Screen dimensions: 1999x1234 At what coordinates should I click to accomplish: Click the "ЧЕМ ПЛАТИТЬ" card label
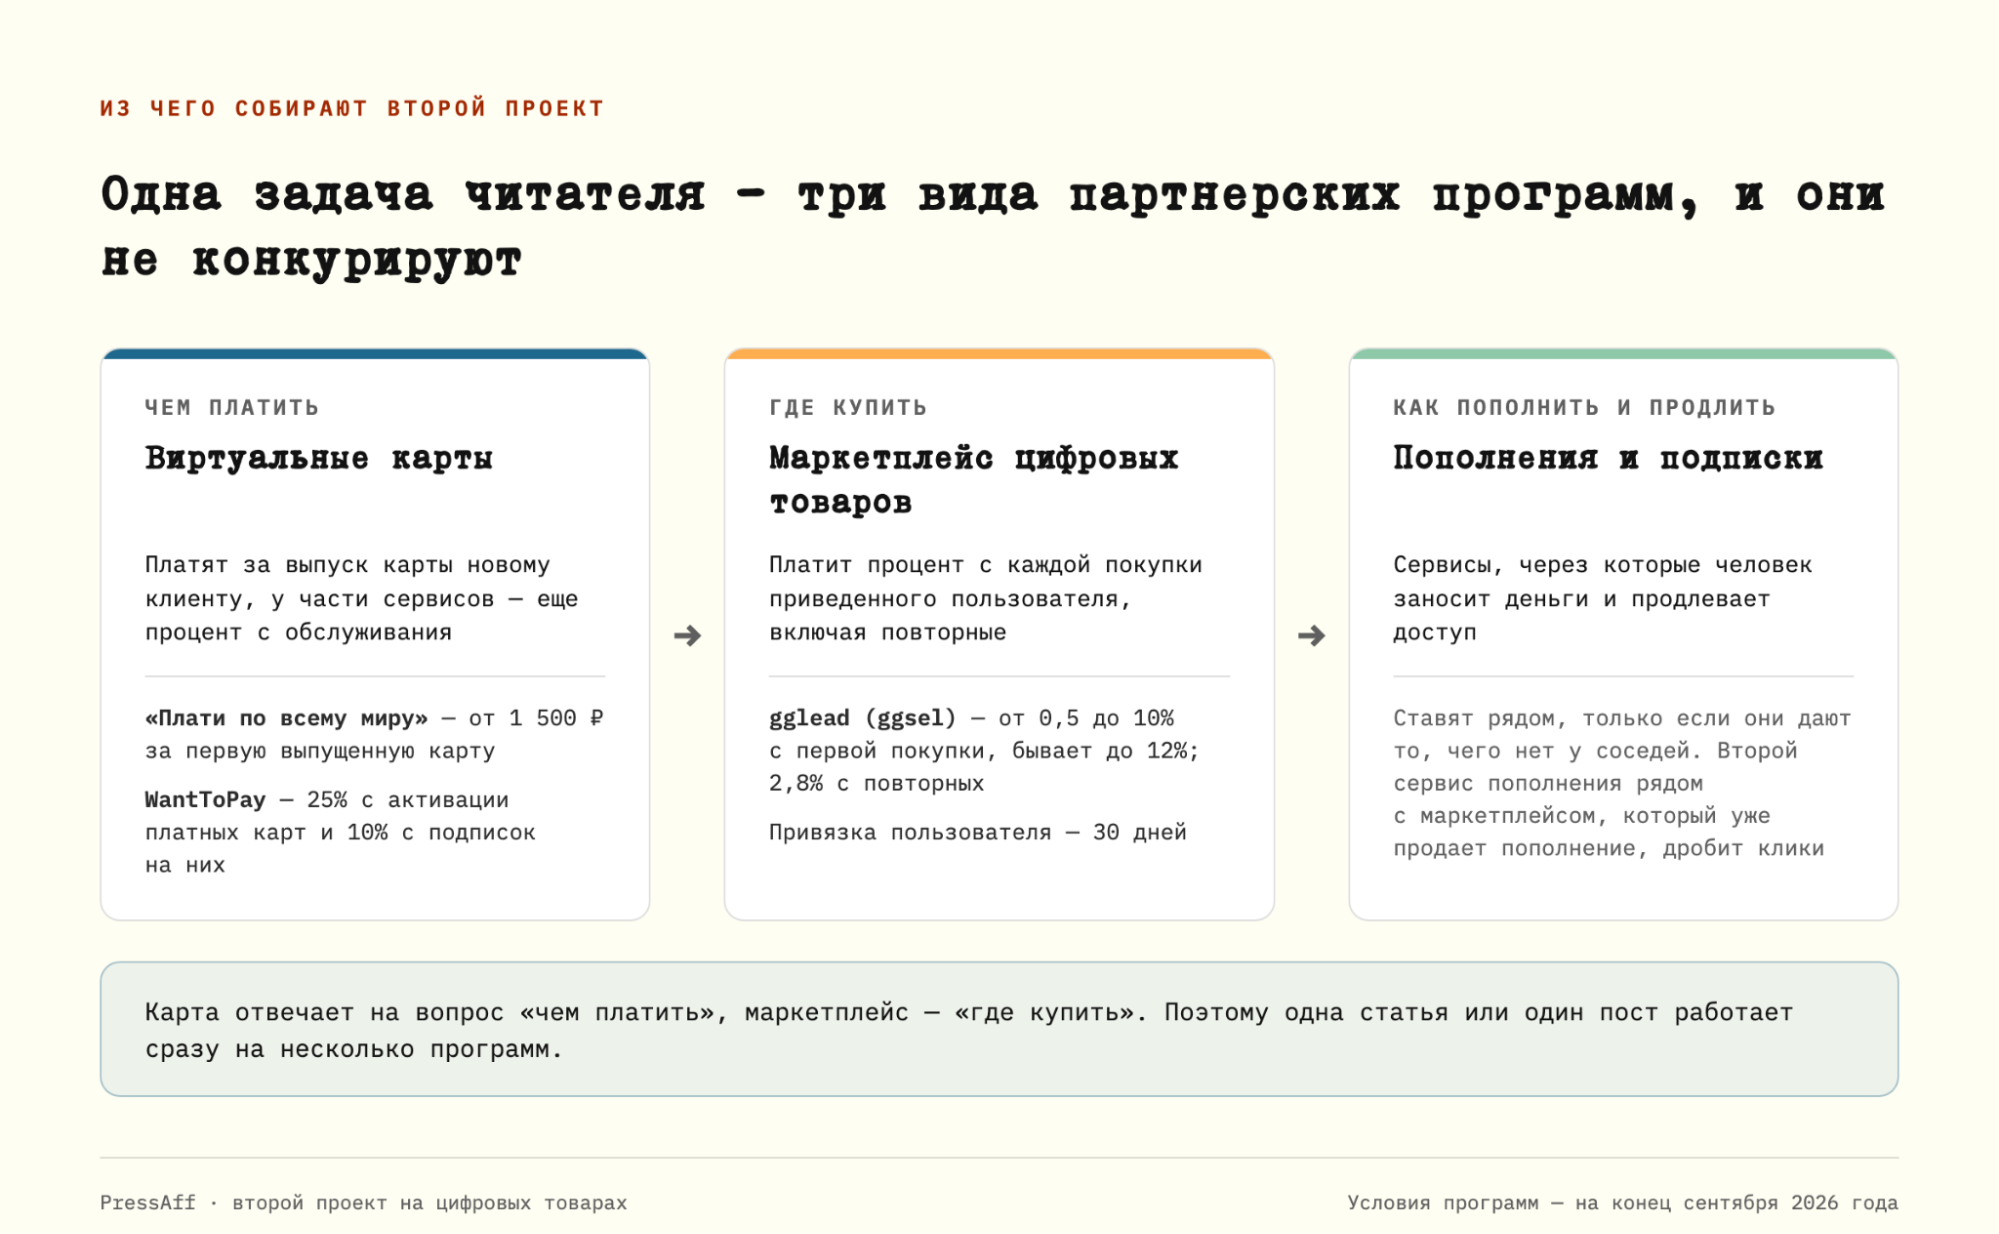pyautogui.click(x=232, y=408)
